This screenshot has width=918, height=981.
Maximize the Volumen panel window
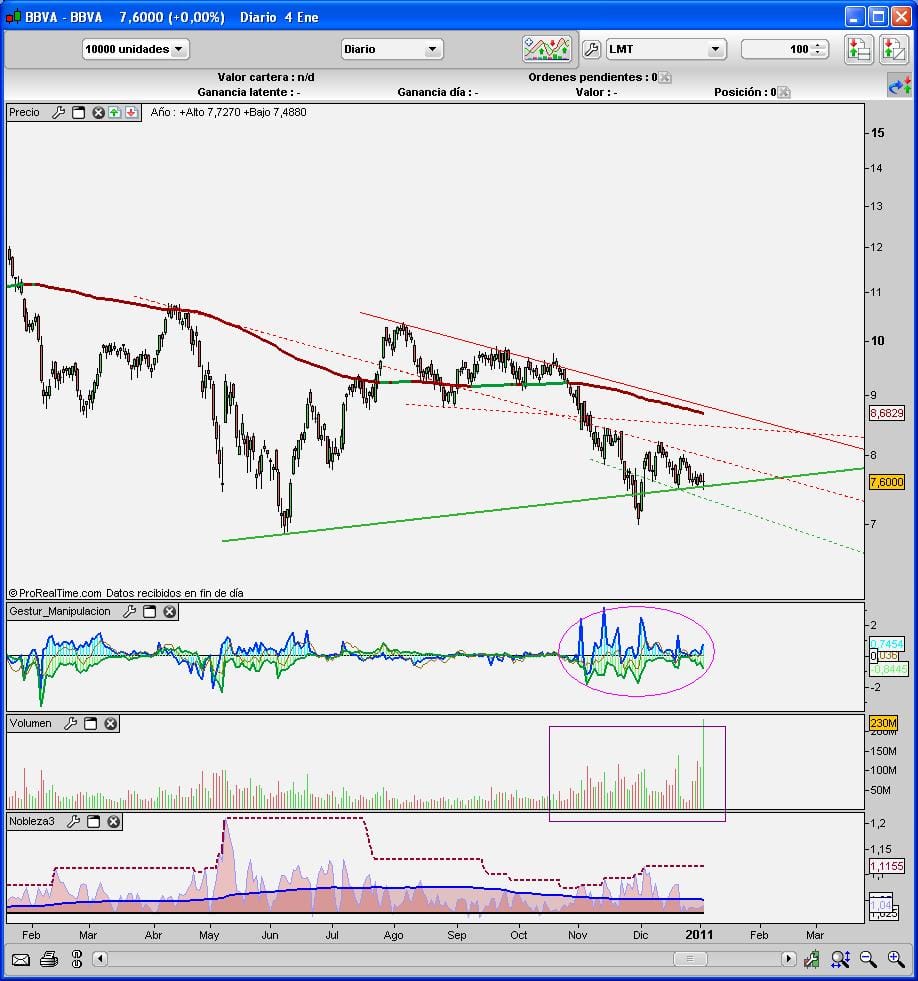[x=90, y=723]
